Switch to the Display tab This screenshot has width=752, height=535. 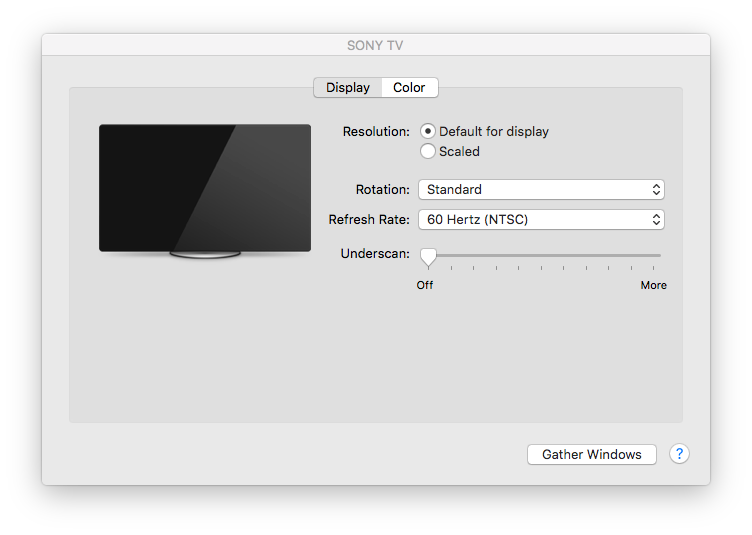pyautogui.click(x=348, y=88)
